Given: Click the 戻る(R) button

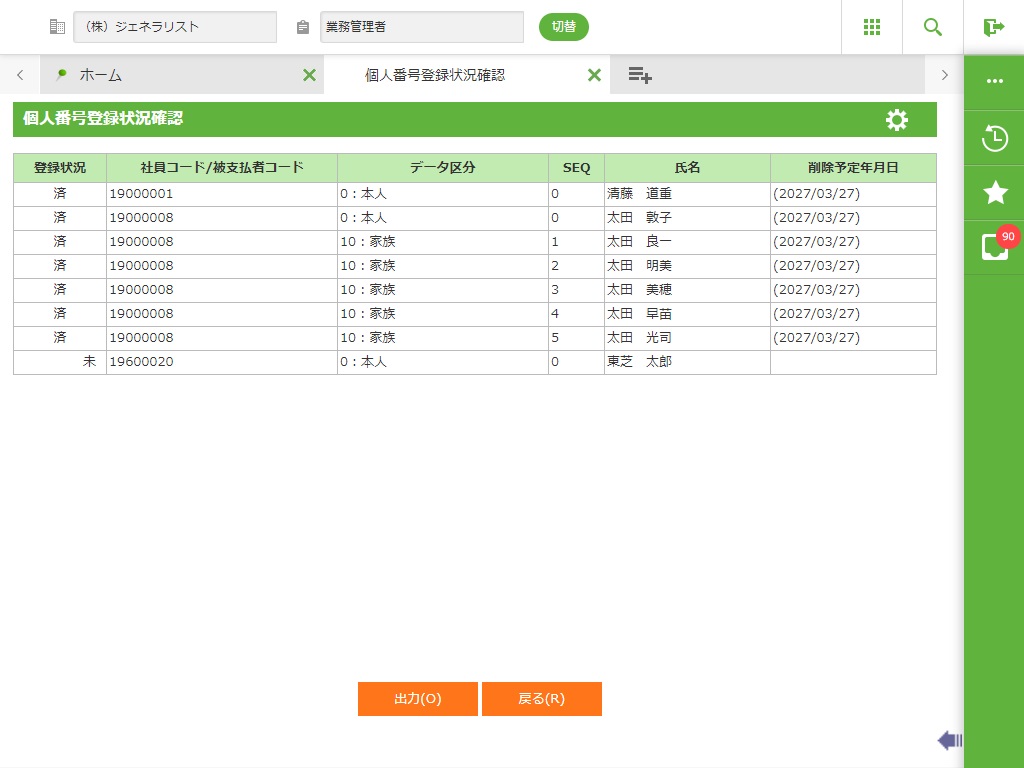Looking at the screenshot, I should (542, 699).
